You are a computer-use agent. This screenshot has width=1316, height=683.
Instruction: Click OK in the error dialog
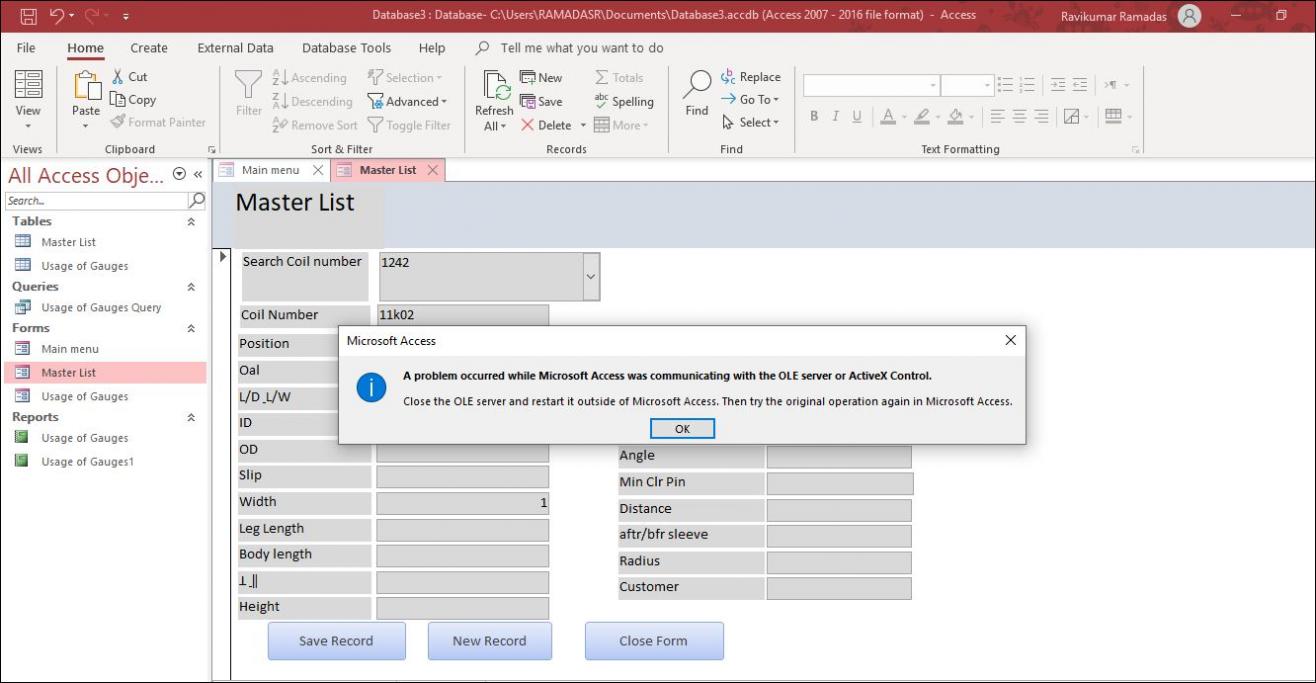pos(682,429)
